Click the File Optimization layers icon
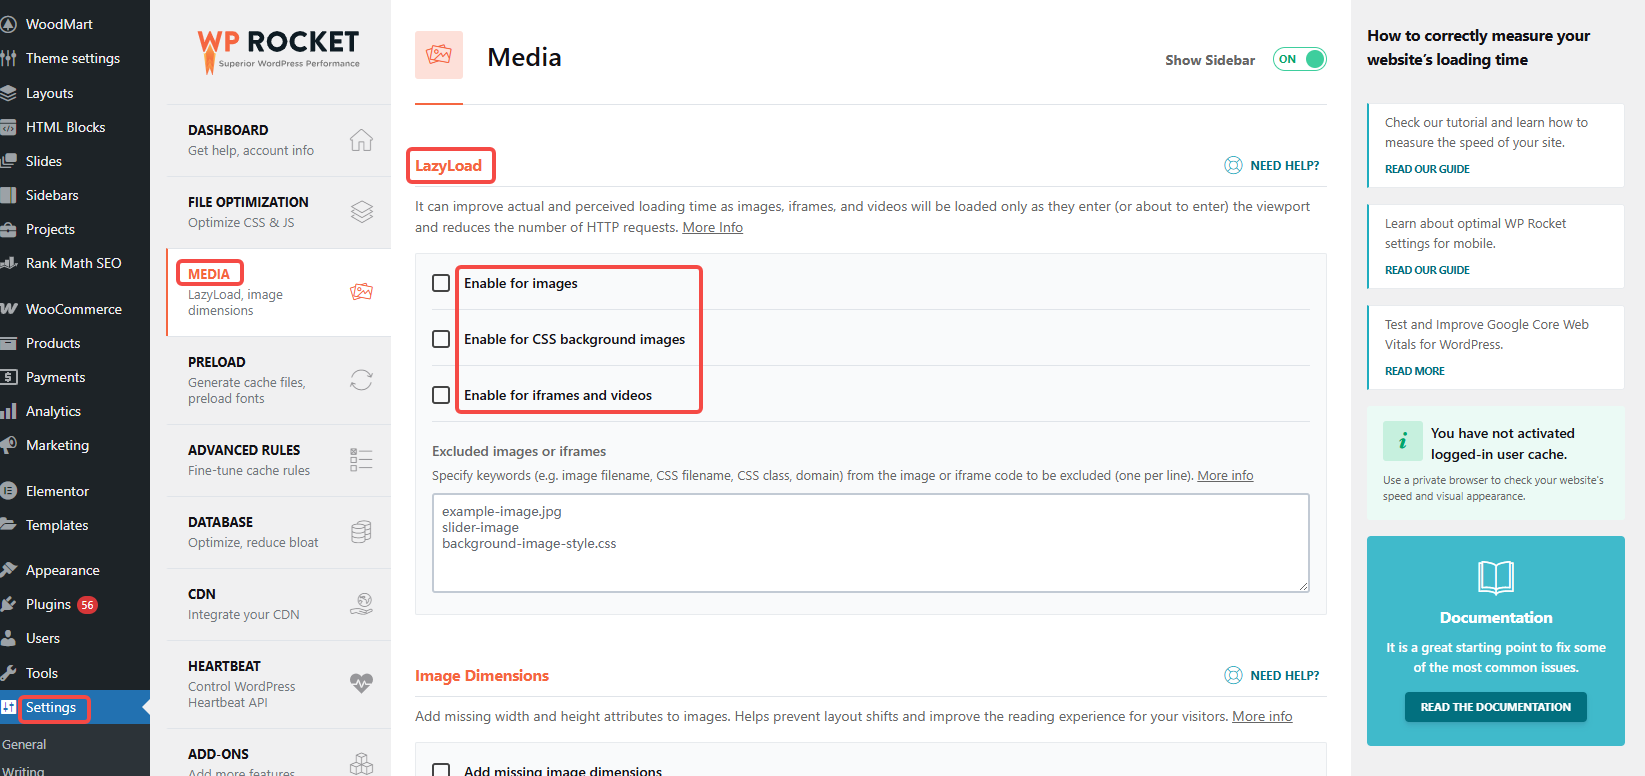 pyautogui.click(x=361, y=212)
